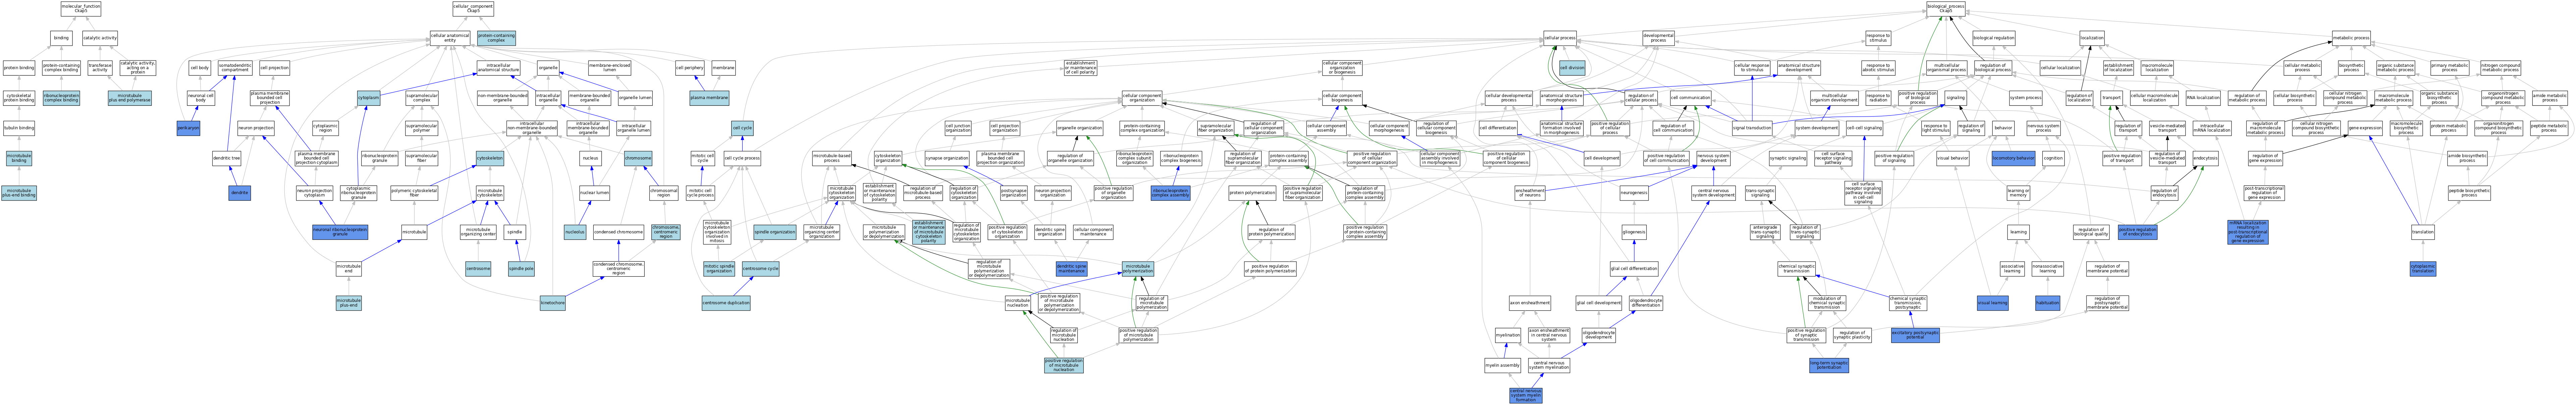Screen dimensions: 2576x405
Task: Select the 'excitatory postsynaptic potential' node
Action: [1915, 335]
